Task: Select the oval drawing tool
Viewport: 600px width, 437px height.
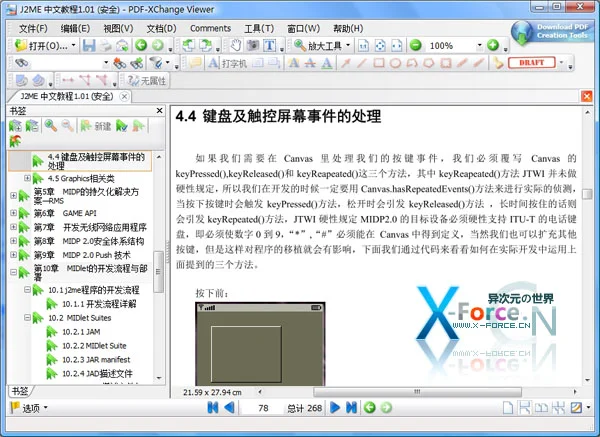Action: (395, 63)
